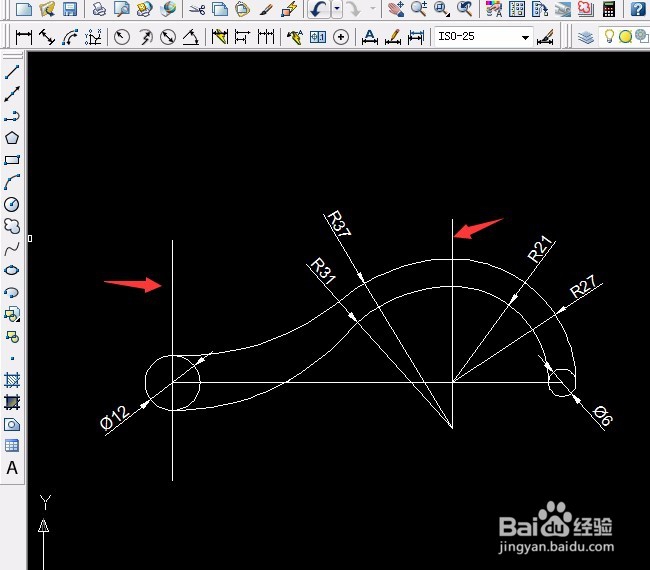Open the Properties palette icon
This screenshot has width=650, height=570.
click(494, 8)
